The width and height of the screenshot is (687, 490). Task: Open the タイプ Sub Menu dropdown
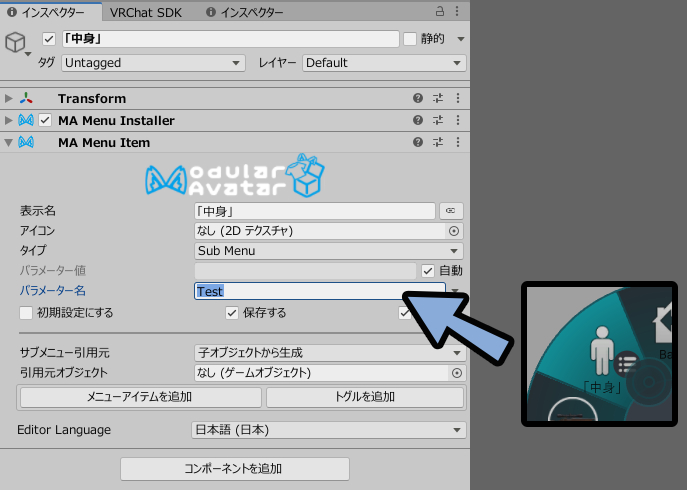(329, 251)
